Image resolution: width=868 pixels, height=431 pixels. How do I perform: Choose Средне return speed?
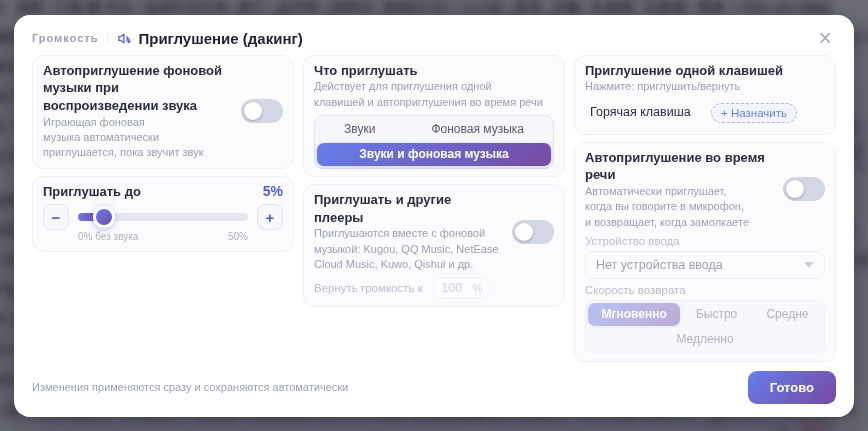(787, 314)
